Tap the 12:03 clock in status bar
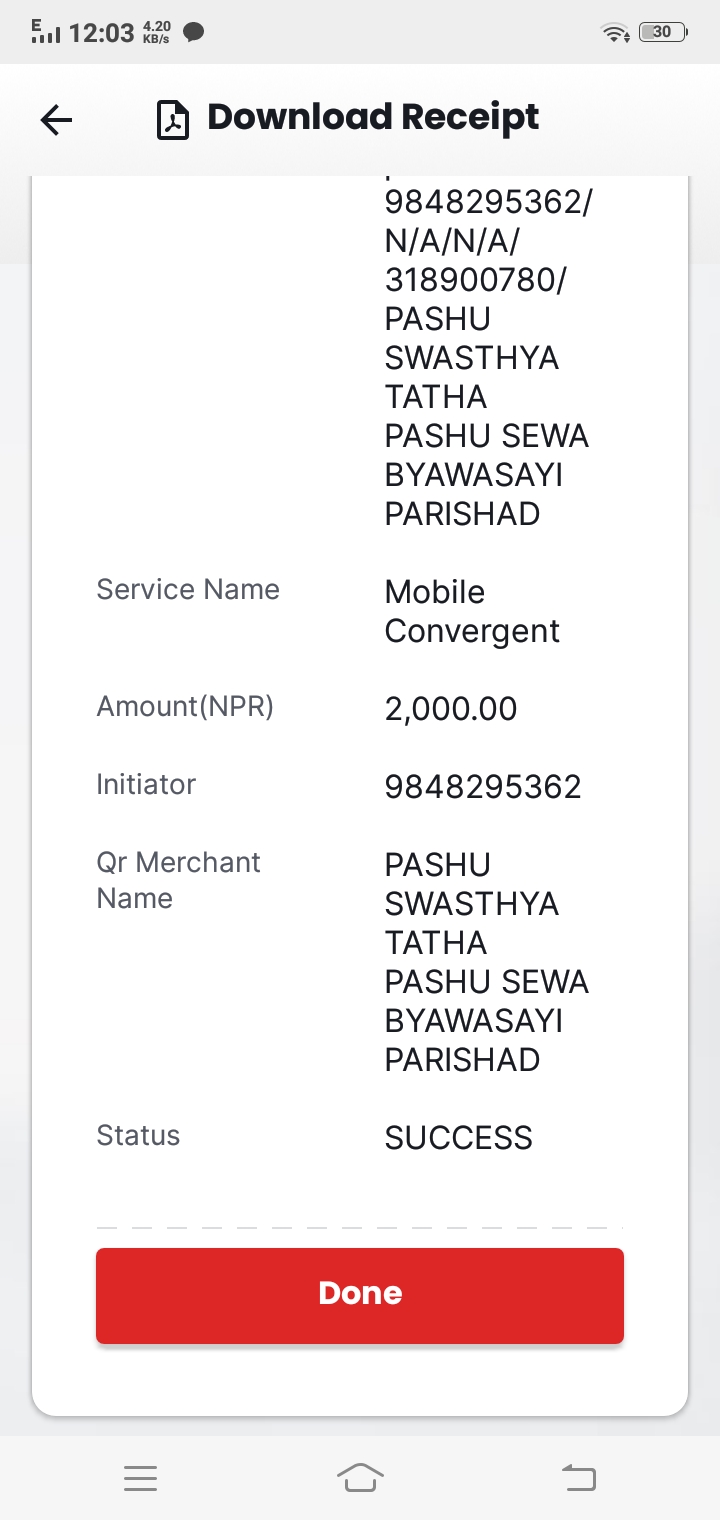 [x=101, y=33]
